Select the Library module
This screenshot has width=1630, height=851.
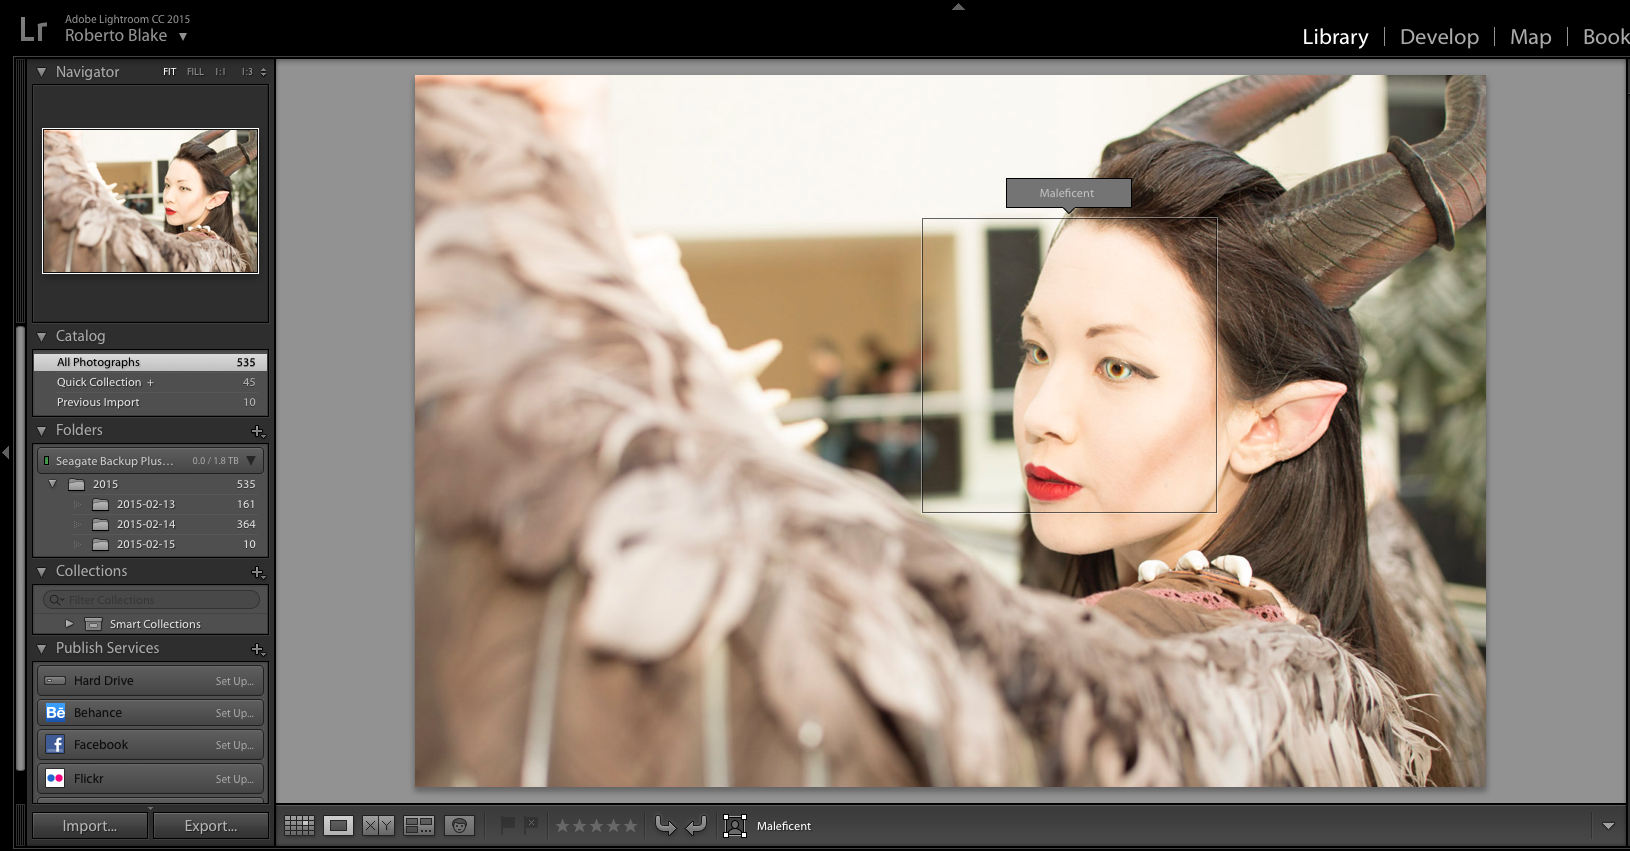[1335, 37]
